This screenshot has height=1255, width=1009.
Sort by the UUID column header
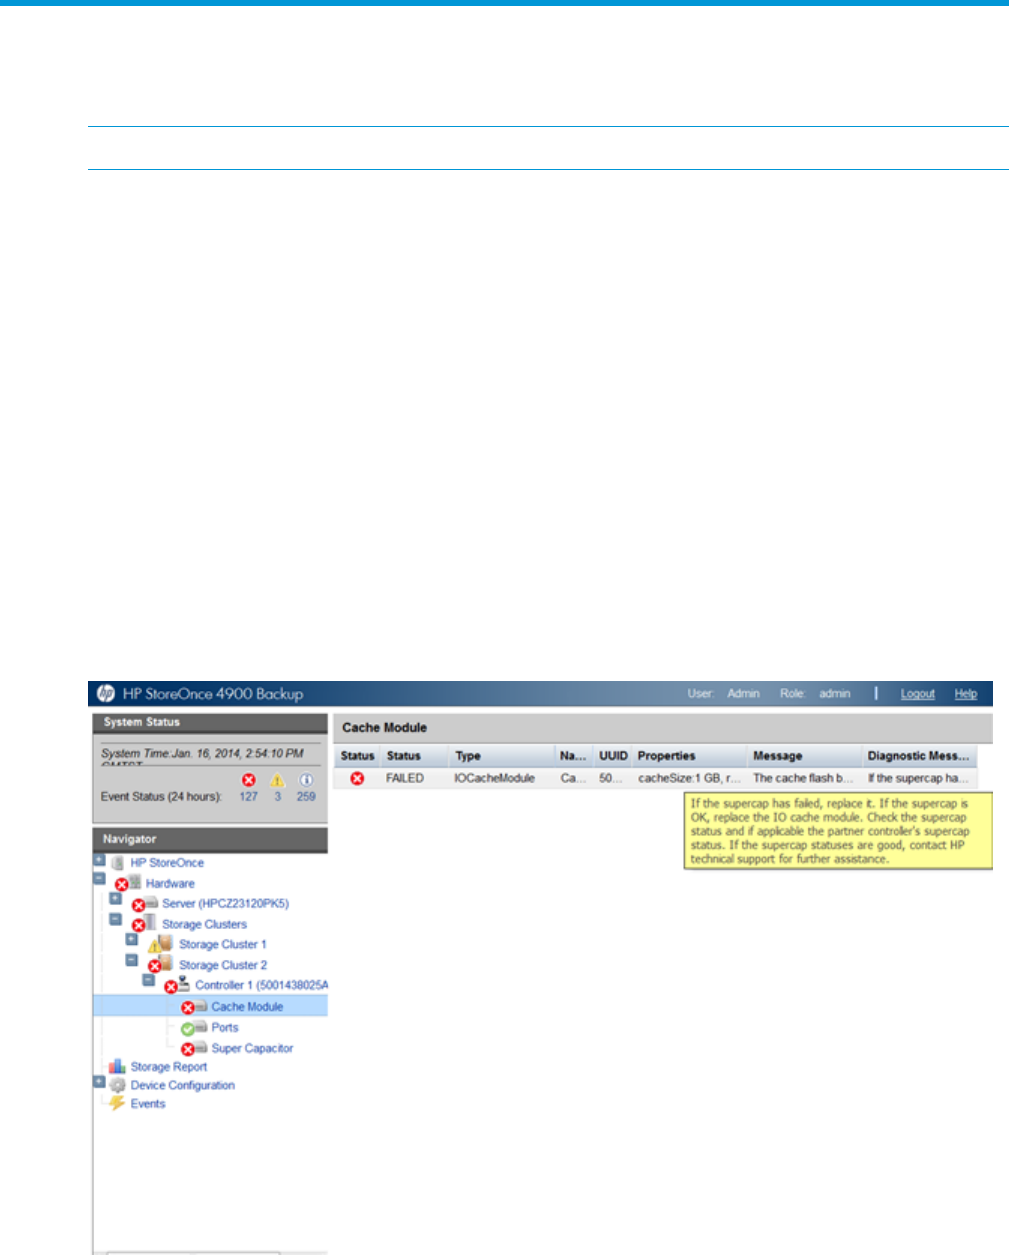click(613, 756)
